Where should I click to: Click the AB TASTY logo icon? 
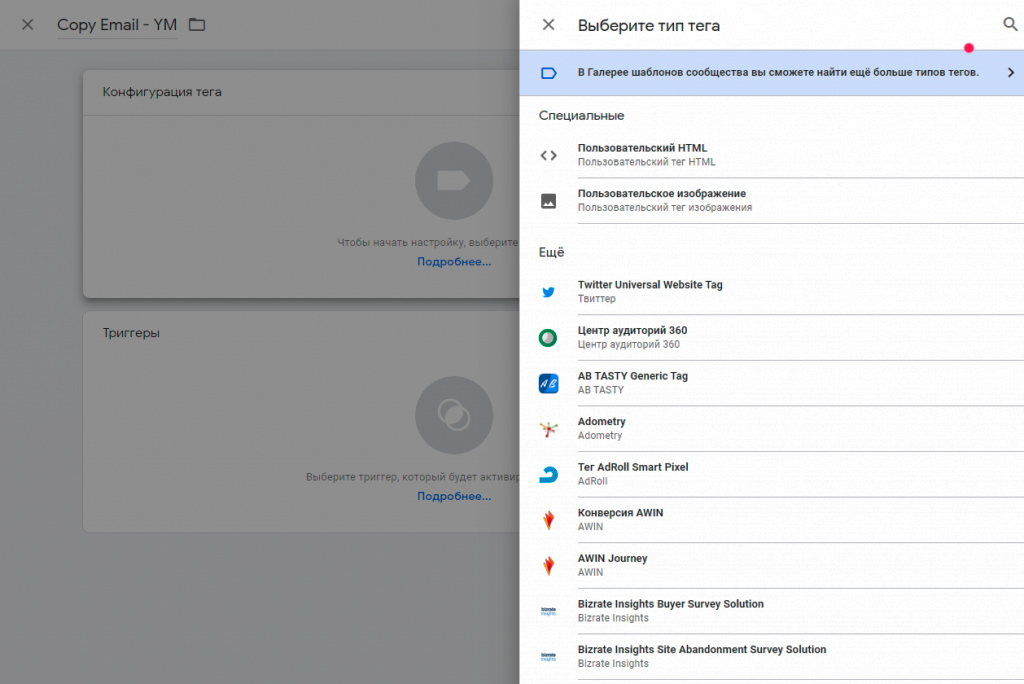pyautogui.click(x=549, y=383)
